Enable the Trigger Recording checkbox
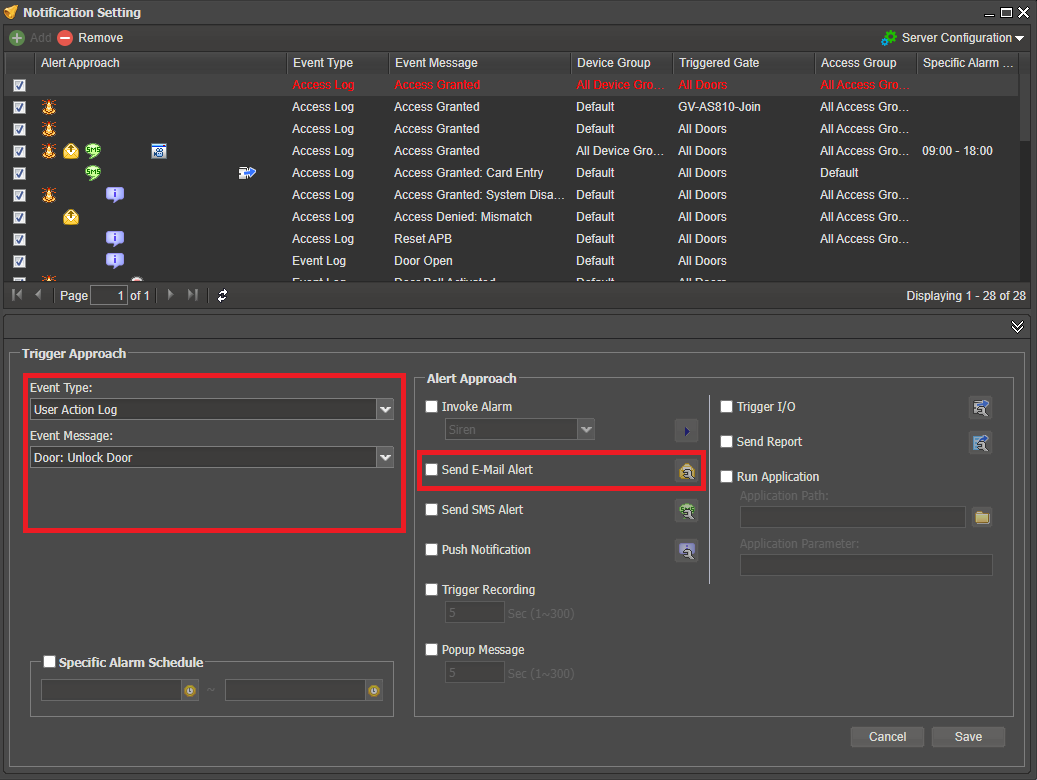Image resolution: width=1037 pixels, height=780 pixels. pos(432,589)
